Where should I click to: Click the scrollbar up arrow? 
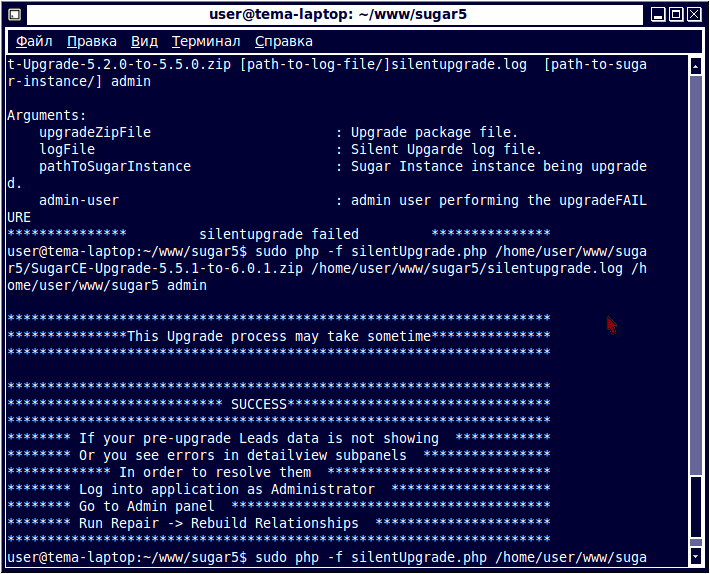coord(696,65)
